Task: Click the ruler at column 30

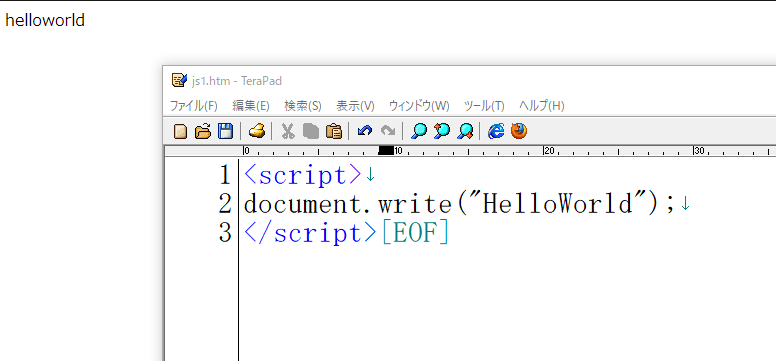Action: (x=699, y=151)
